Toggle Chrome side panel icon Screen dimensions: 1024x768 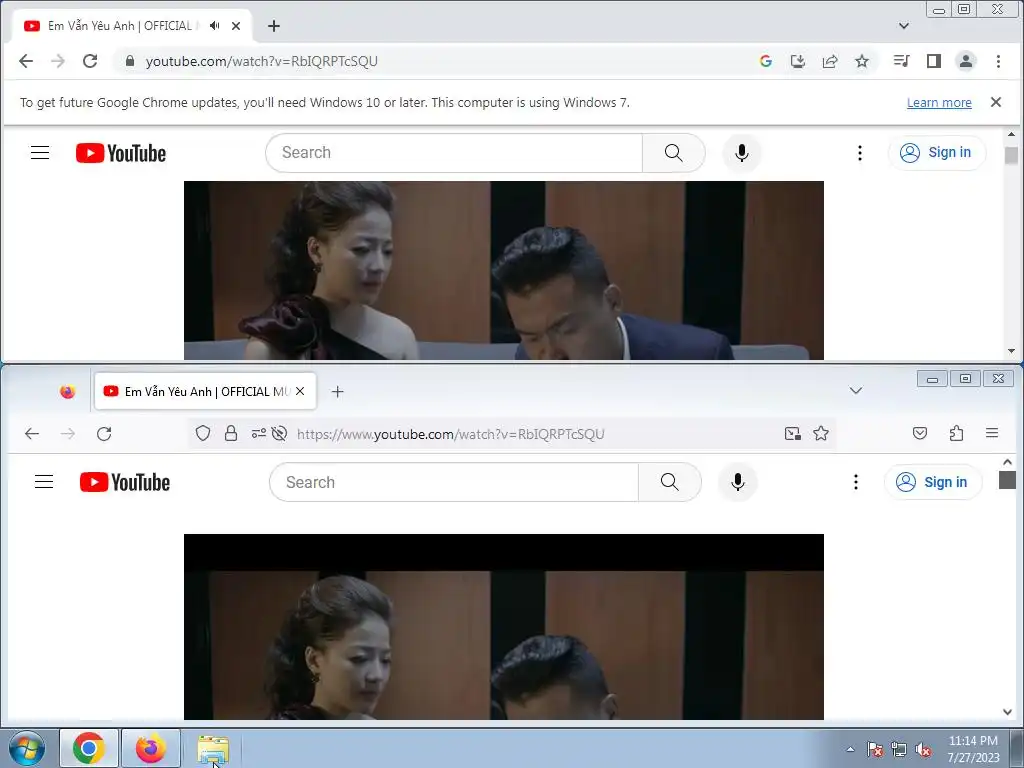click(933, 61)
